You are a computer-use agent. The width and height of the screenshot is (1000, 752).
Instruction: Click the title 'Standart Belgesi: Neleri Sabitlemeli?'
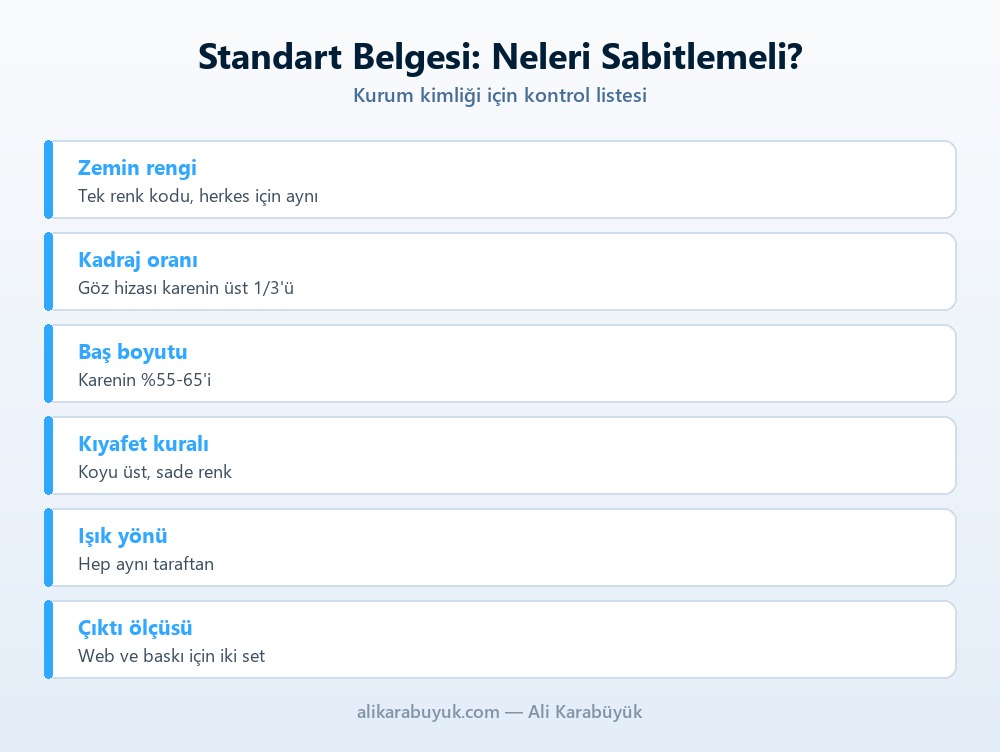pos(500,57)
